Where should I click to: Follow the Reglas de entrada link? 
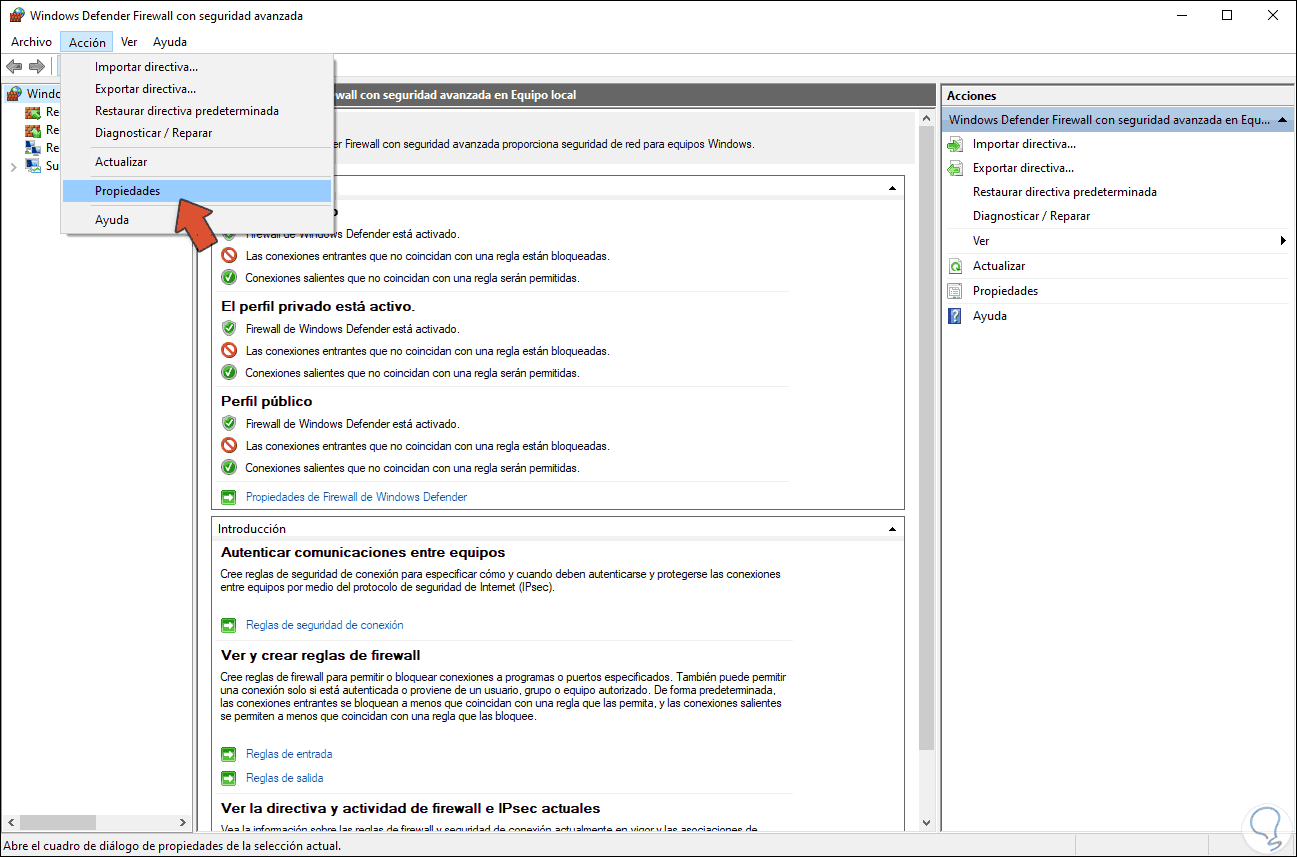pyautogui.click(x=289, y=754)
